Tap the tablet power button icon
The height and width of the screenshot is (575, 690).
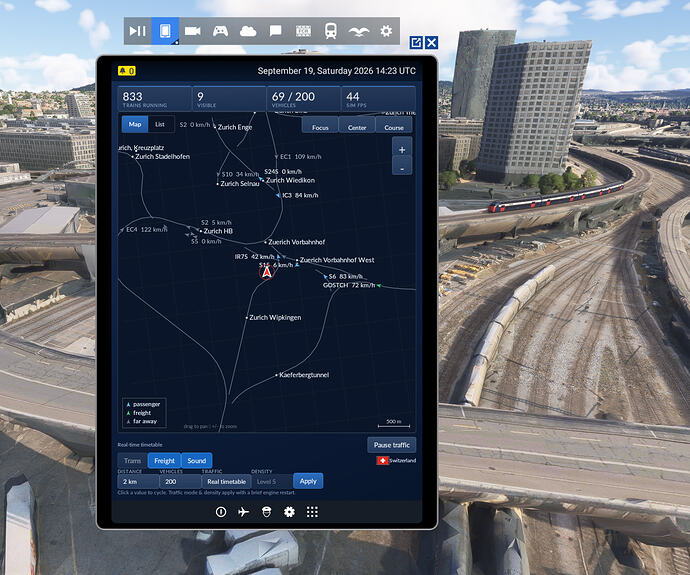point(221,512)
